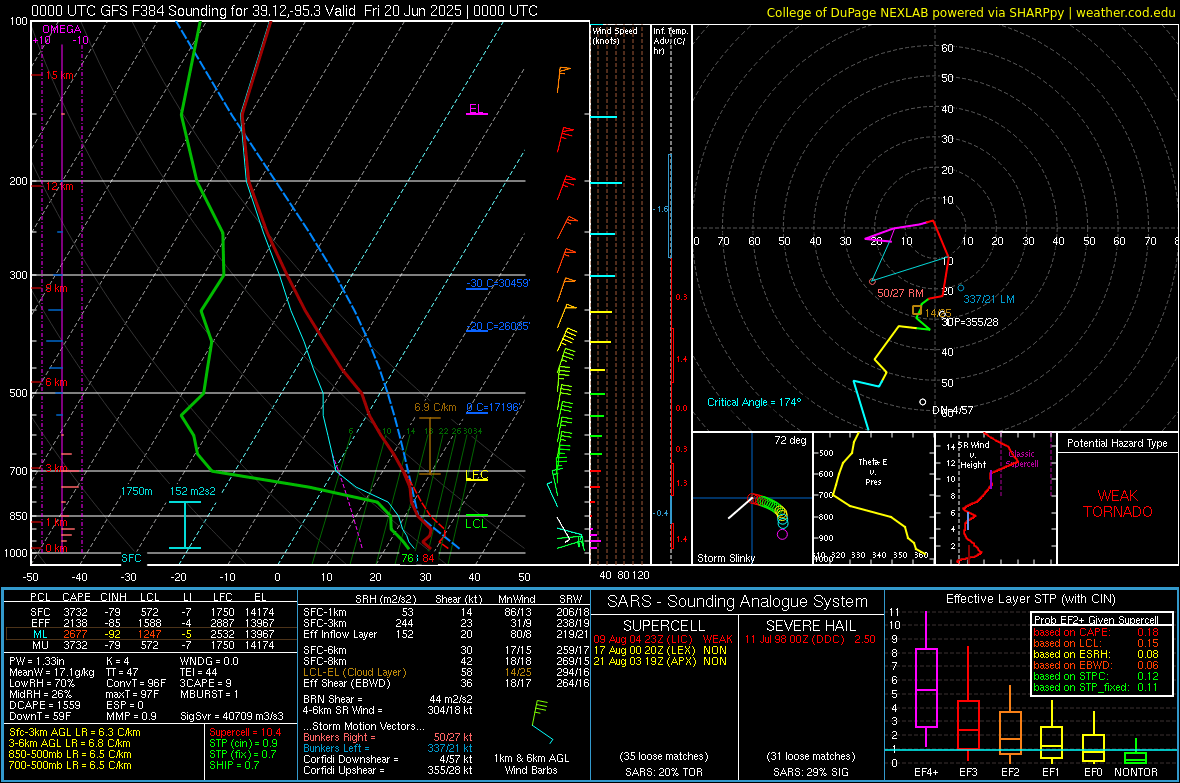Click the red Supercell = 10.4 composite value
The width and height of the screenshot is (1180, 783).
point(245,732)
